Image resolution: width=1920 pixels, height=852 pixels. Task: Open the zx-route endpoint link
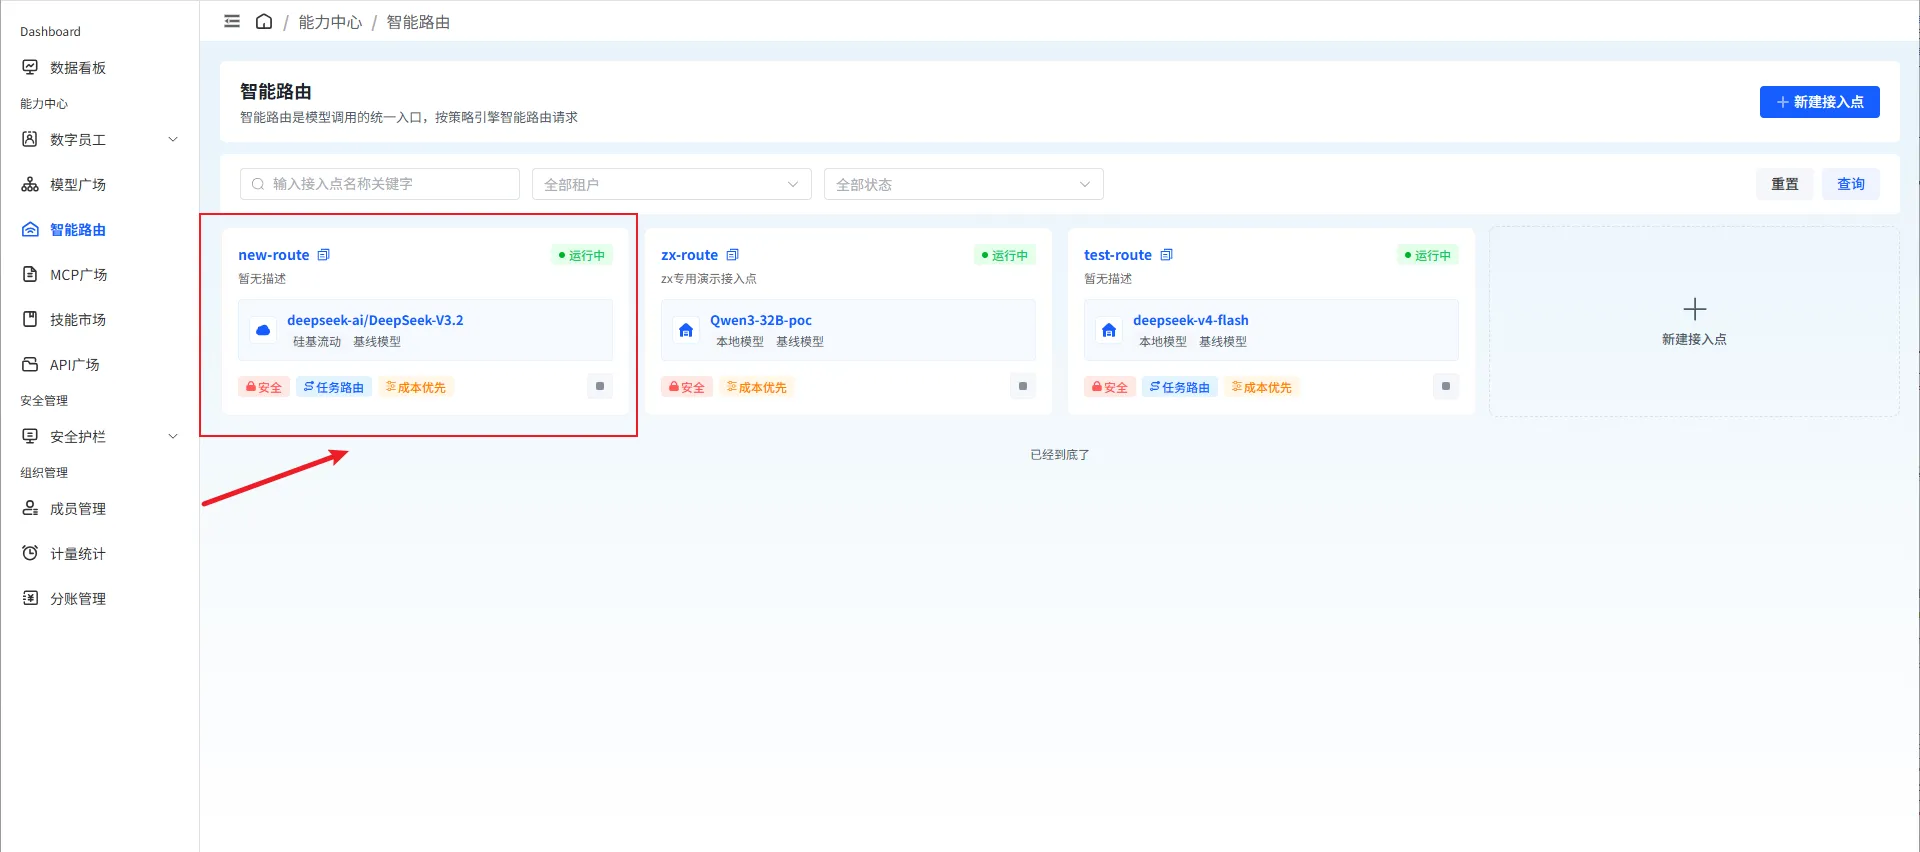pyautogui.click(x=690, y=255)
